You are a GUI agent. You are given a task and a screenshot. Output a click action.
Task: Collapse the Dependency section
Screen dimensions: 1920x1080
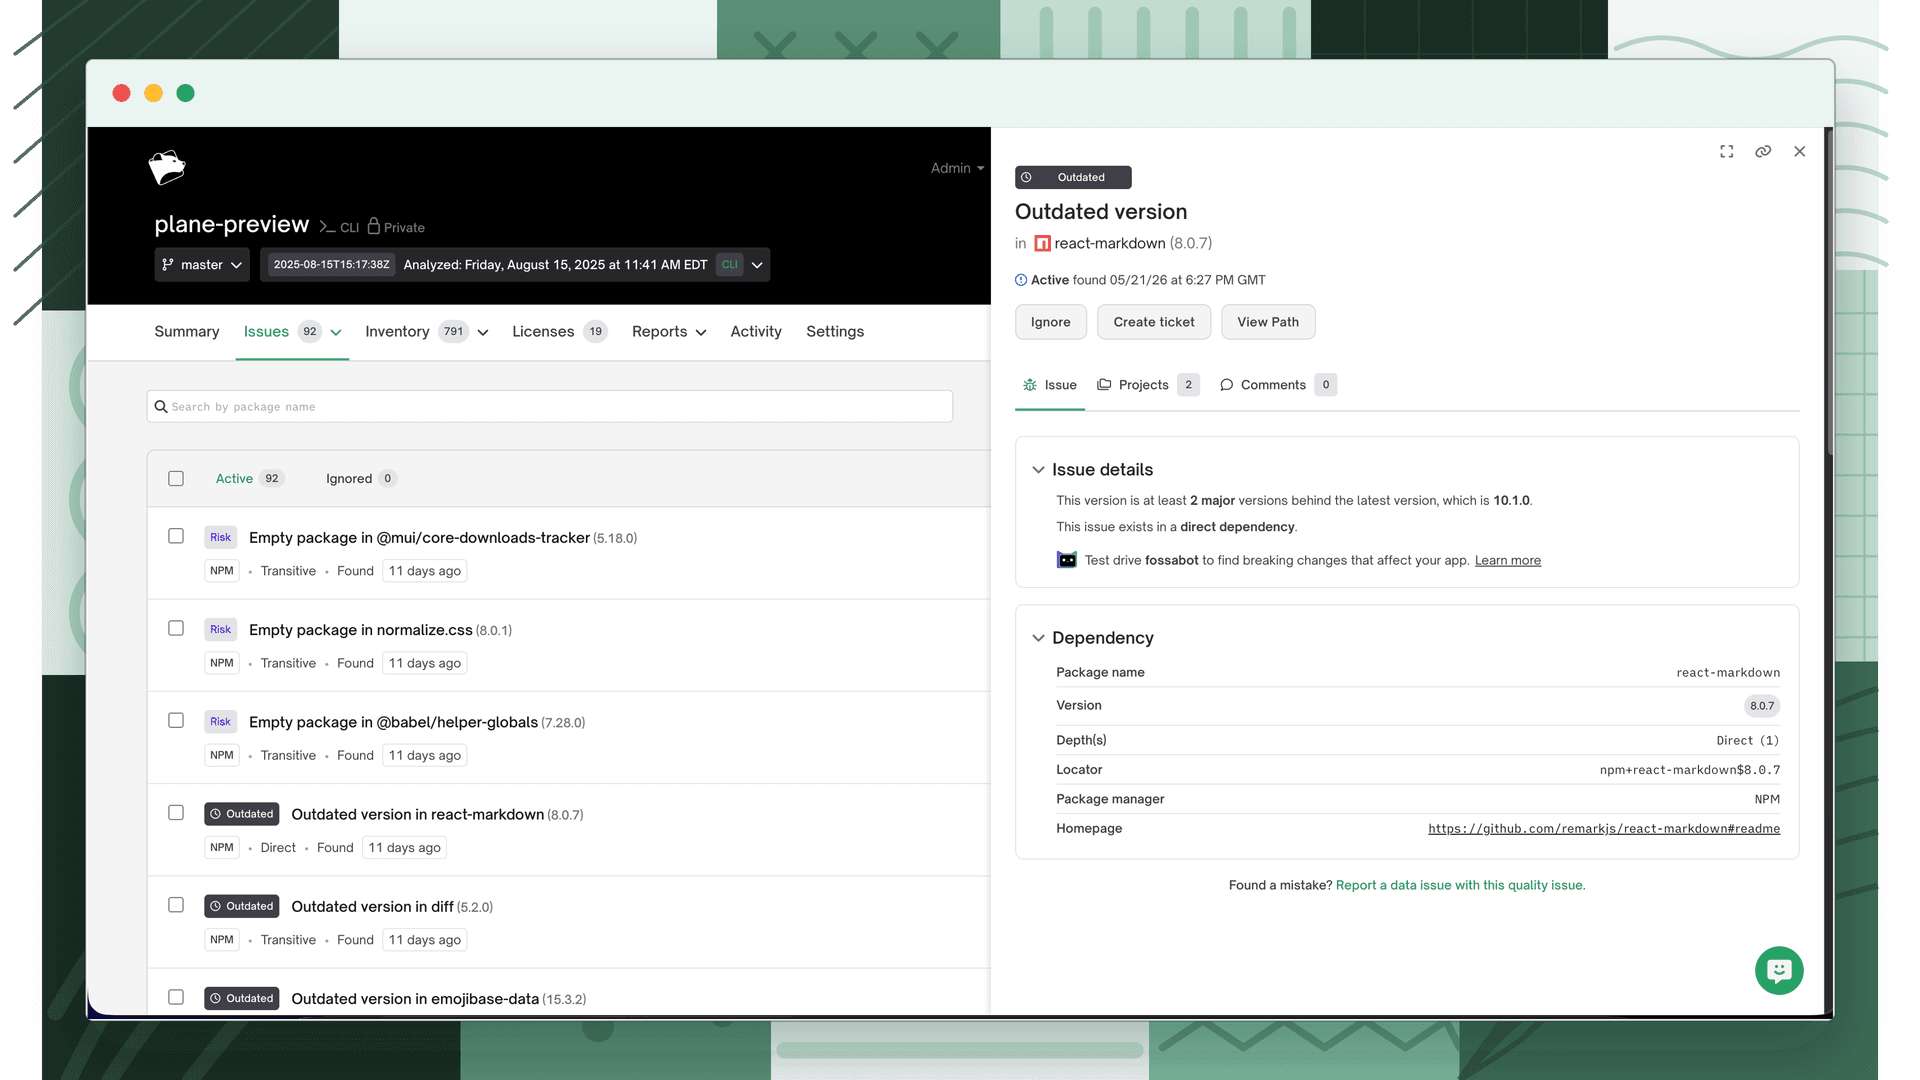(1038, 638)
